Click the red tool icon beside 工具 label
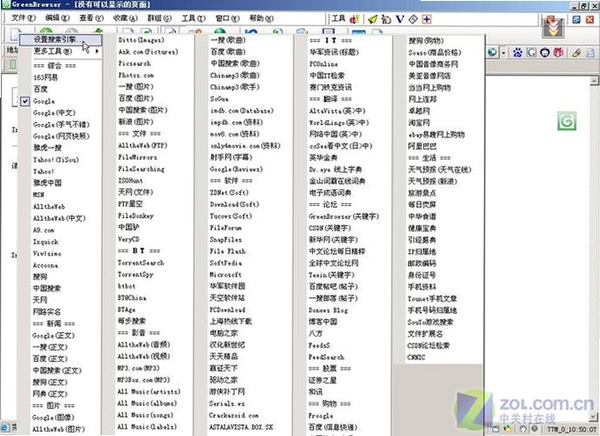 (354, 18)
